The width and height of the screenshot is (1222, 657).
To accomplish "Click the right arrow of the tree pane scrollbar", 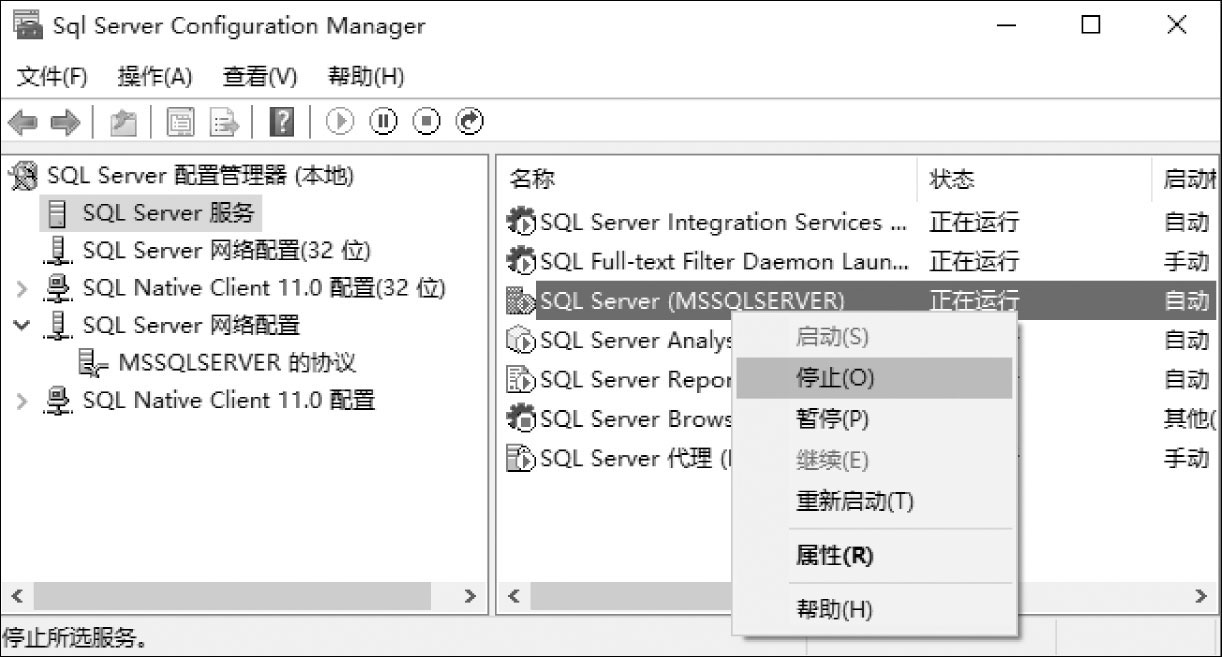I will [x=470, y=596].
